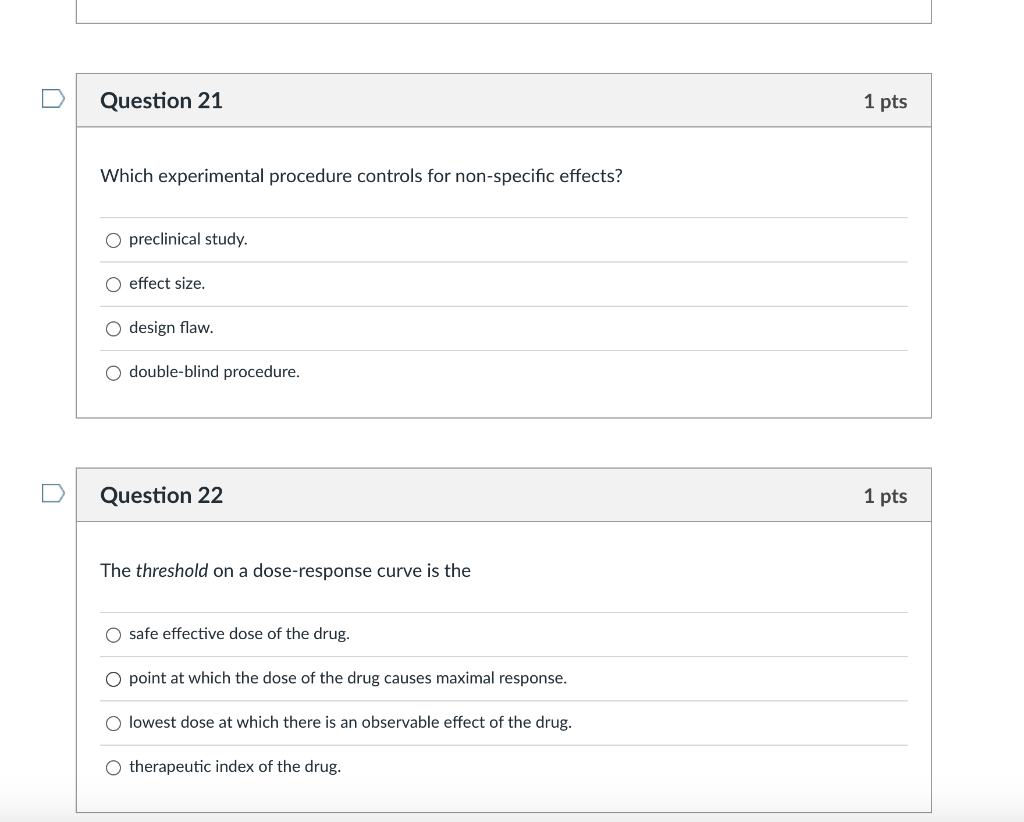
Task: Choose the 'effect size.' radio option
Action: point(113,285)
